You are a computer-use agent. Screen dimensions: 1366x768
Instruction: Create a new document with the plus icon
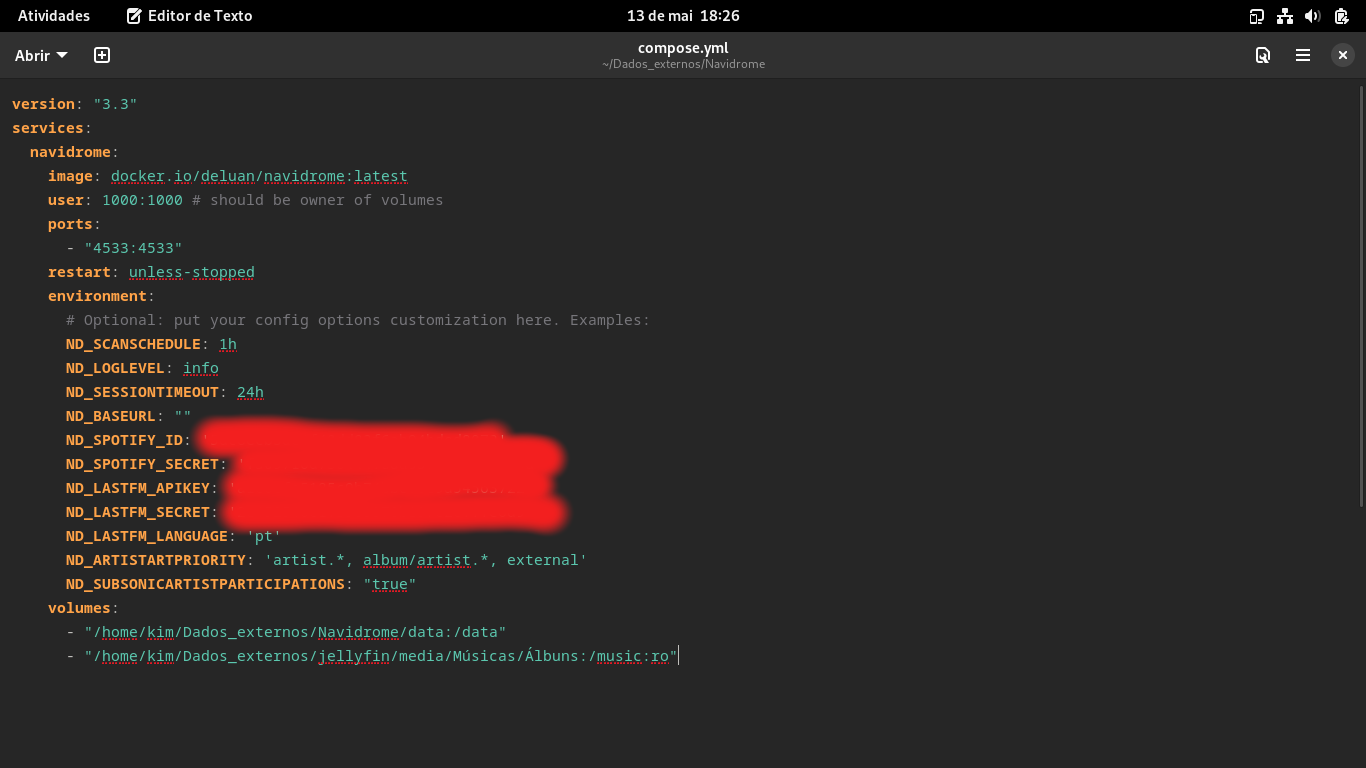point(102,56)
